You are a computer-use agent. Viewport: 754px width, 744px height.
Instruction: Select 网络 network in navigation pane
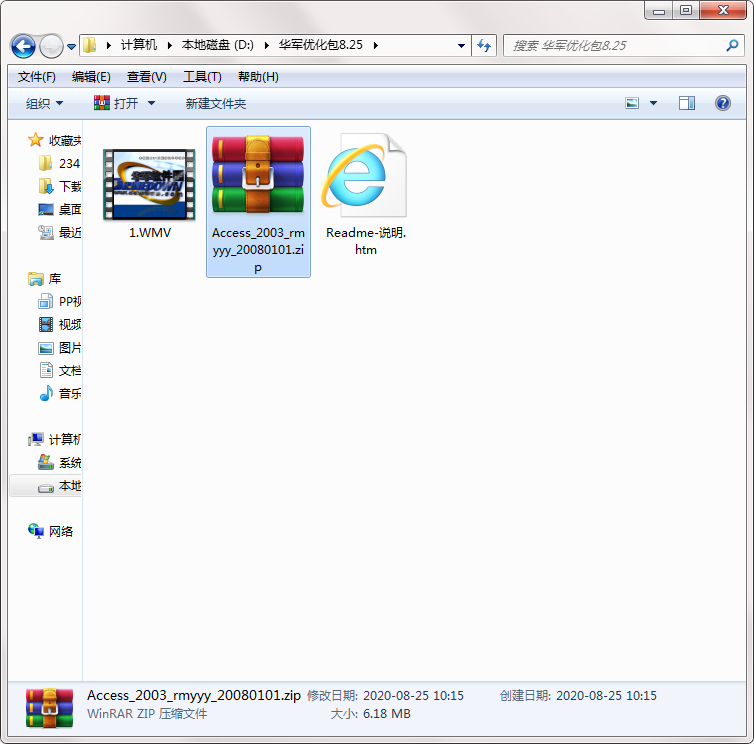click(x=60, y=531)
